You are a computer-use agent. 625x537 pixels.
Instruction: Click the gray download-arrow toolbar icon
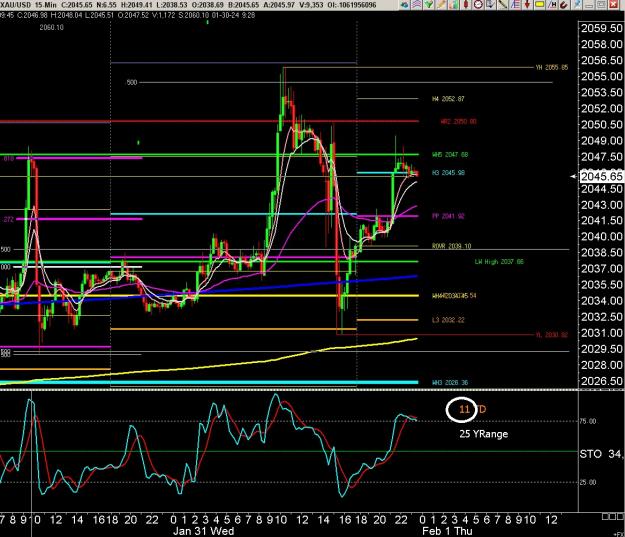coord(490,4)
